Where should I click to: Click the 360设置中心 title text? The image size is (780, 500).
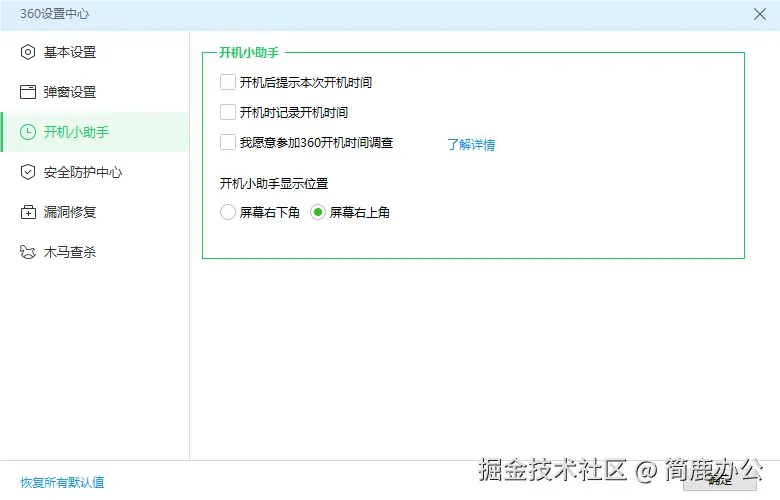click(55, 14)
